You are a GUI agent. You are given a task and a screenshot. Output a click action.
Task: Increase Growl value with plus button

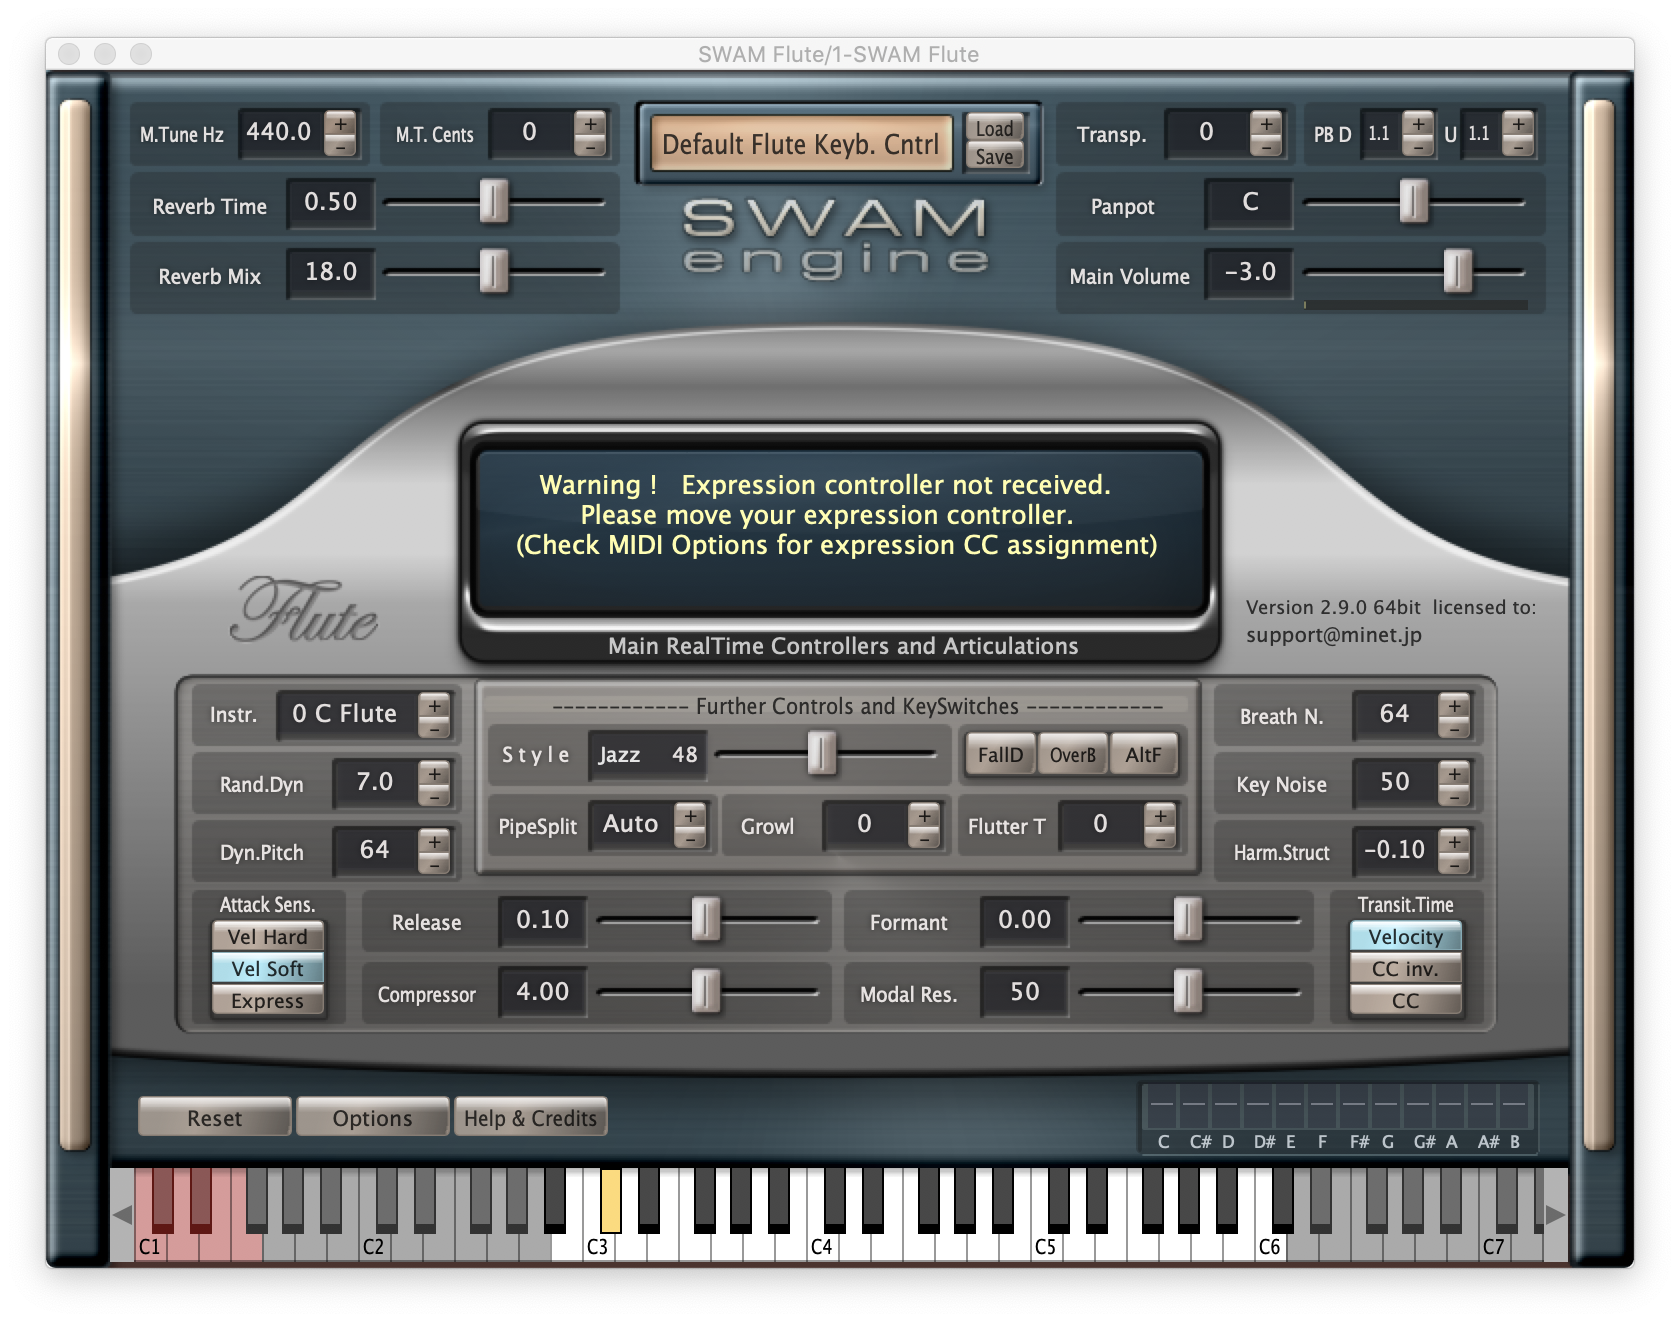pos(924,815)
